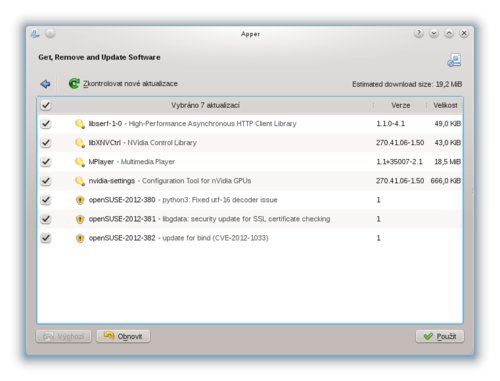Image resolution: width=500 pixels, height=381 pixels.
Task: Sort by the Velikost column header
Action: point(445,105)
